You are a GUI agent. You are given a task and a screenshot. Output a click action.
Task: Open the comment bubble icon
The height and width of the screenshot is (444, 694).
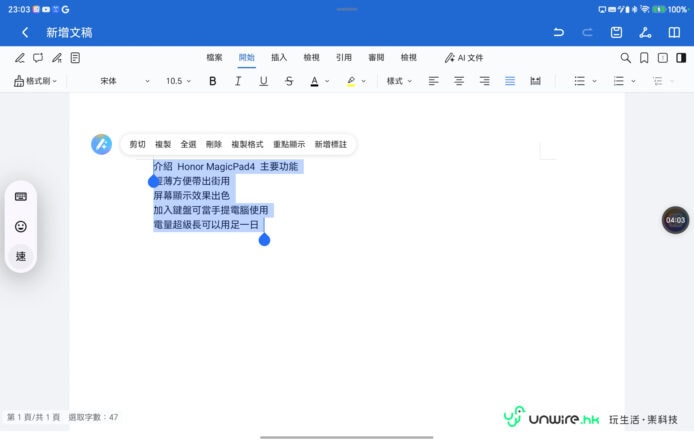pos(38,58)
